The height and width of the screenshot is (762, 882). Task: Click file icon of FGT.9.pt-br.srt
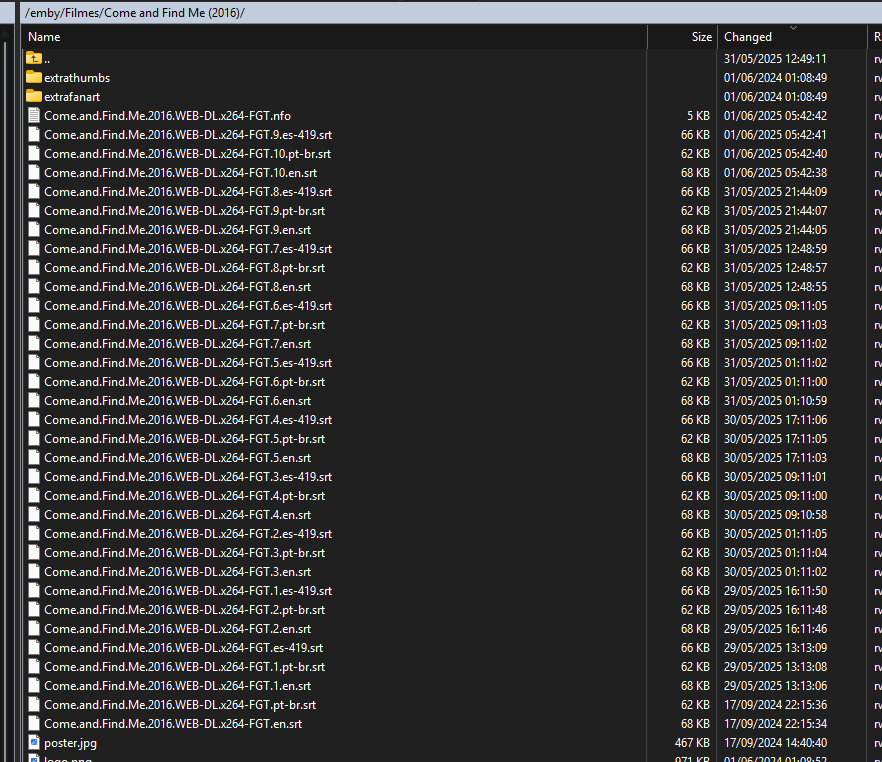34,211
